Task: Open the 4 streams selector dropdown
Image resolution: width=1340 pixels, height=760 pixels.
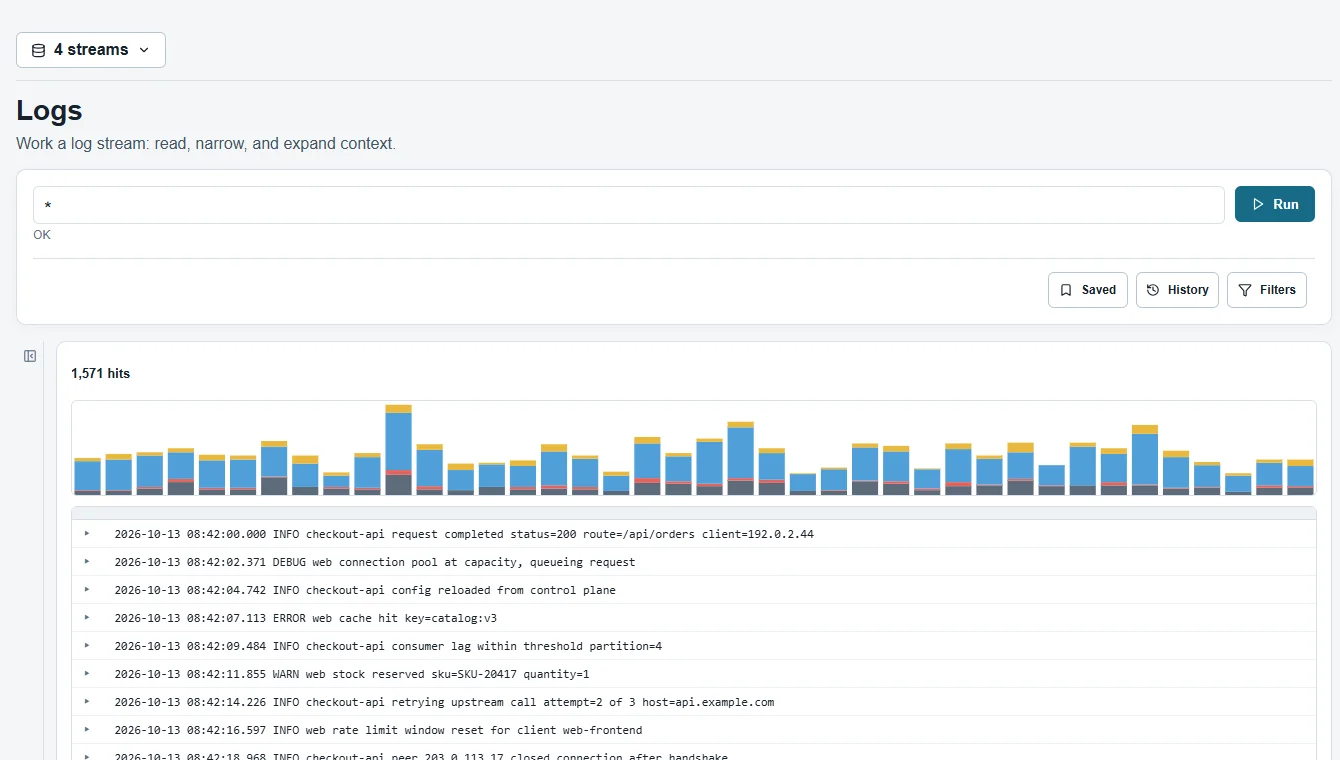Action: [91, 50]
